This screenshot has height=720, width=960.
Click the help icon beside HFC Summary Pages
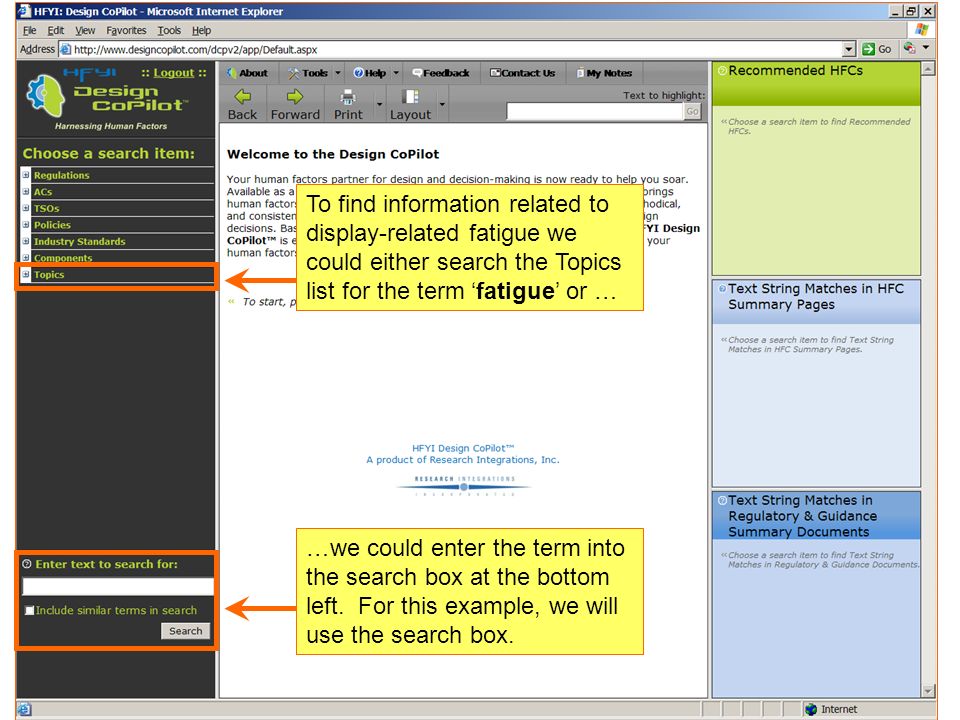(722, 288)
